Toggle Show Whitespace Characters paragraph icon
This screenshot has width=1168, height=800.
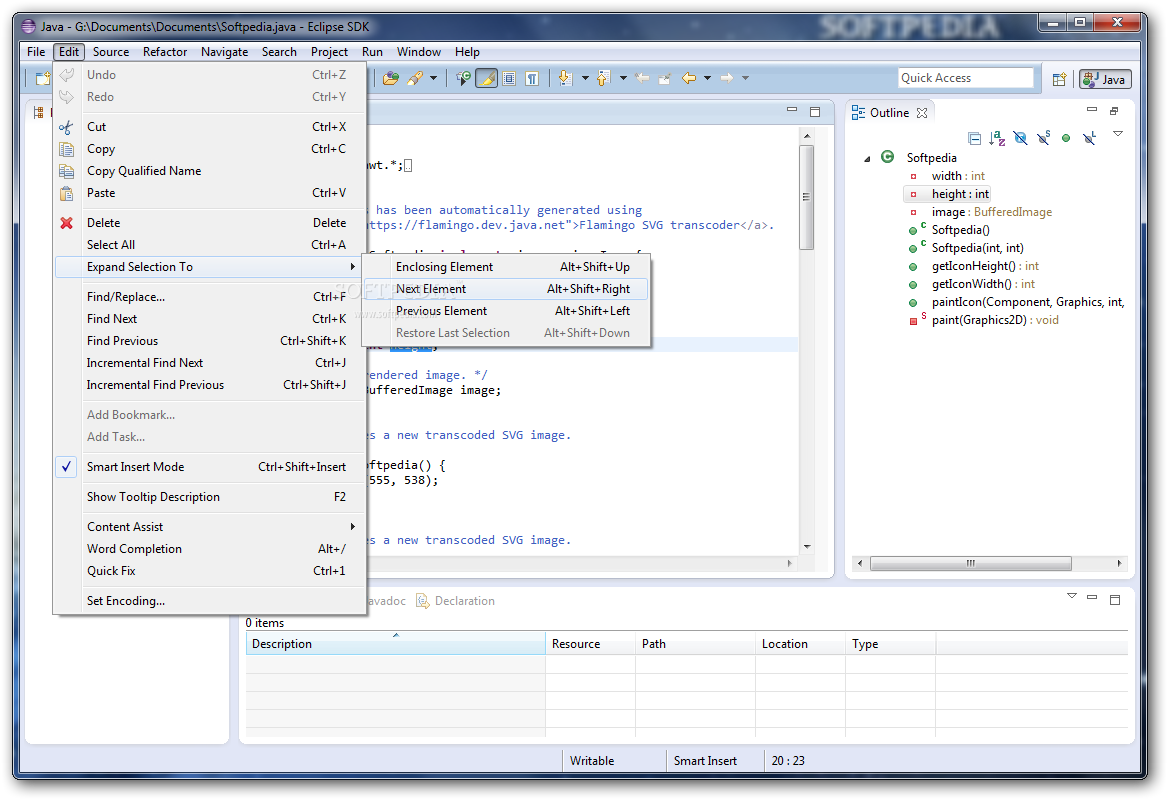532,78
